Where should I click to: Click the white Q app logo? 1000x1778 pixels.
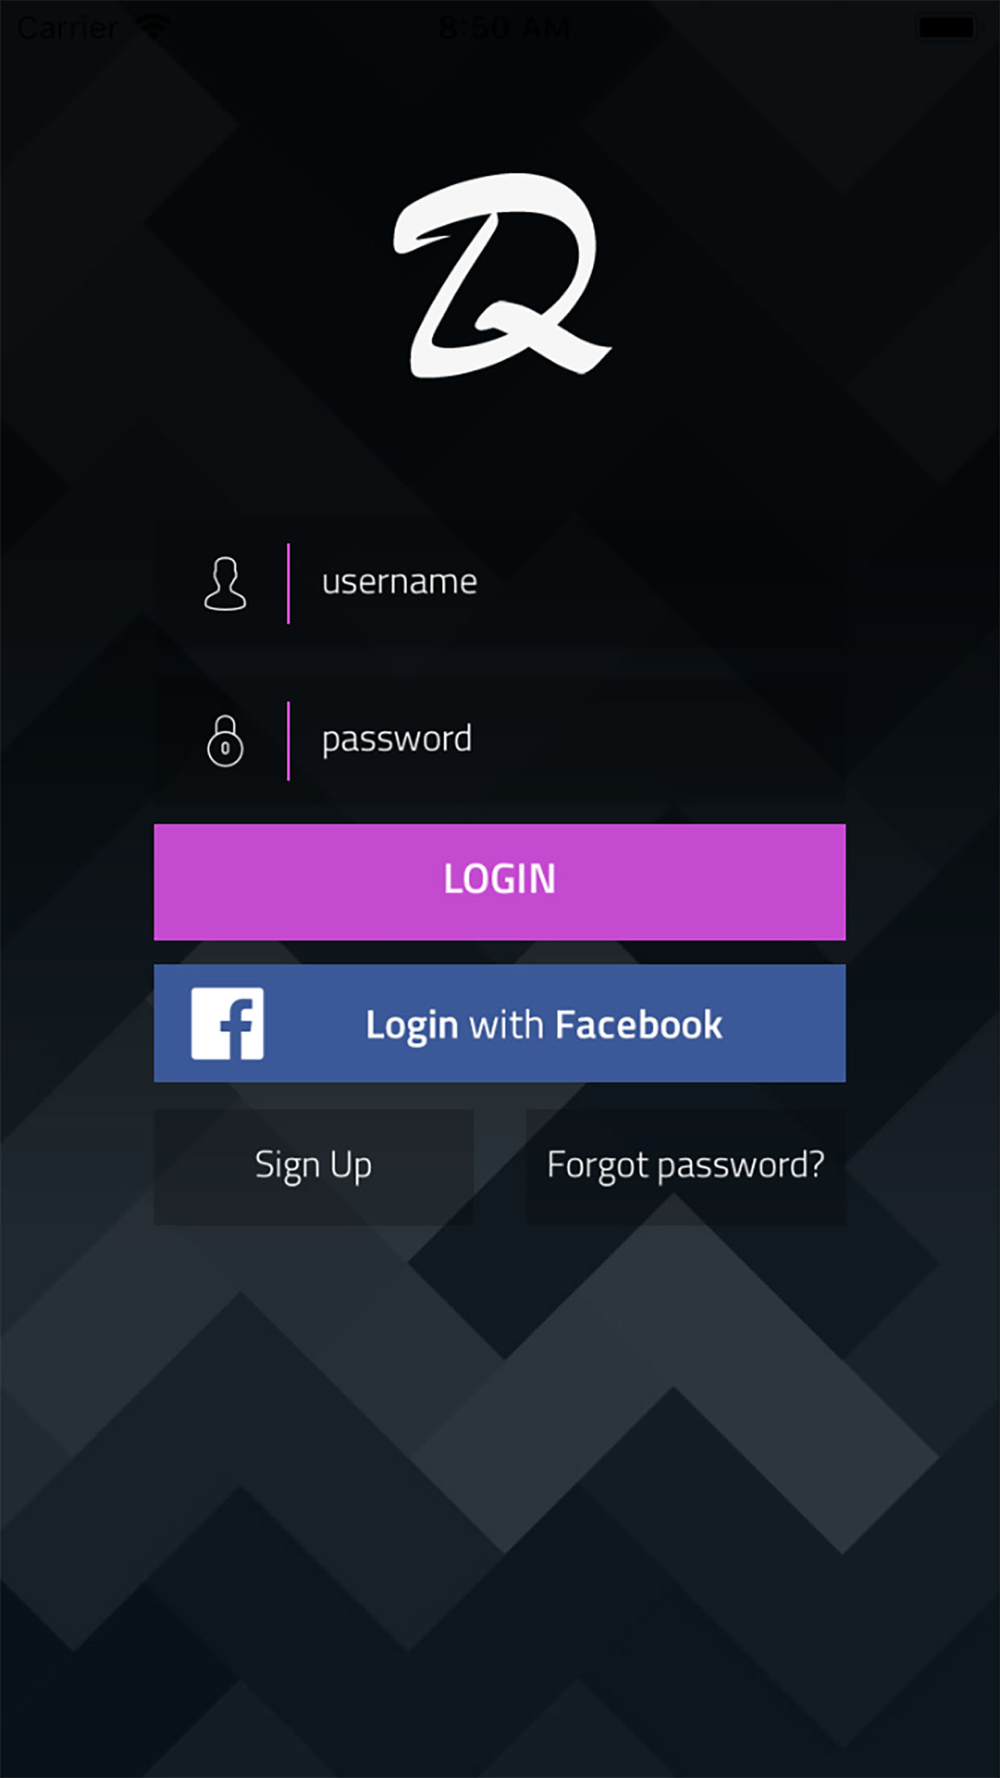coord(500,275)
